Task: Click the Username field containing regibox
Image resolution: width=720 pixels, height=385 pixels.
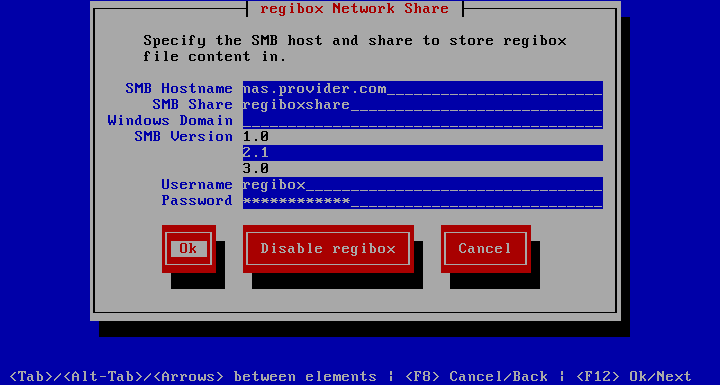Action: pyautogui.click(x=422, y=185)
